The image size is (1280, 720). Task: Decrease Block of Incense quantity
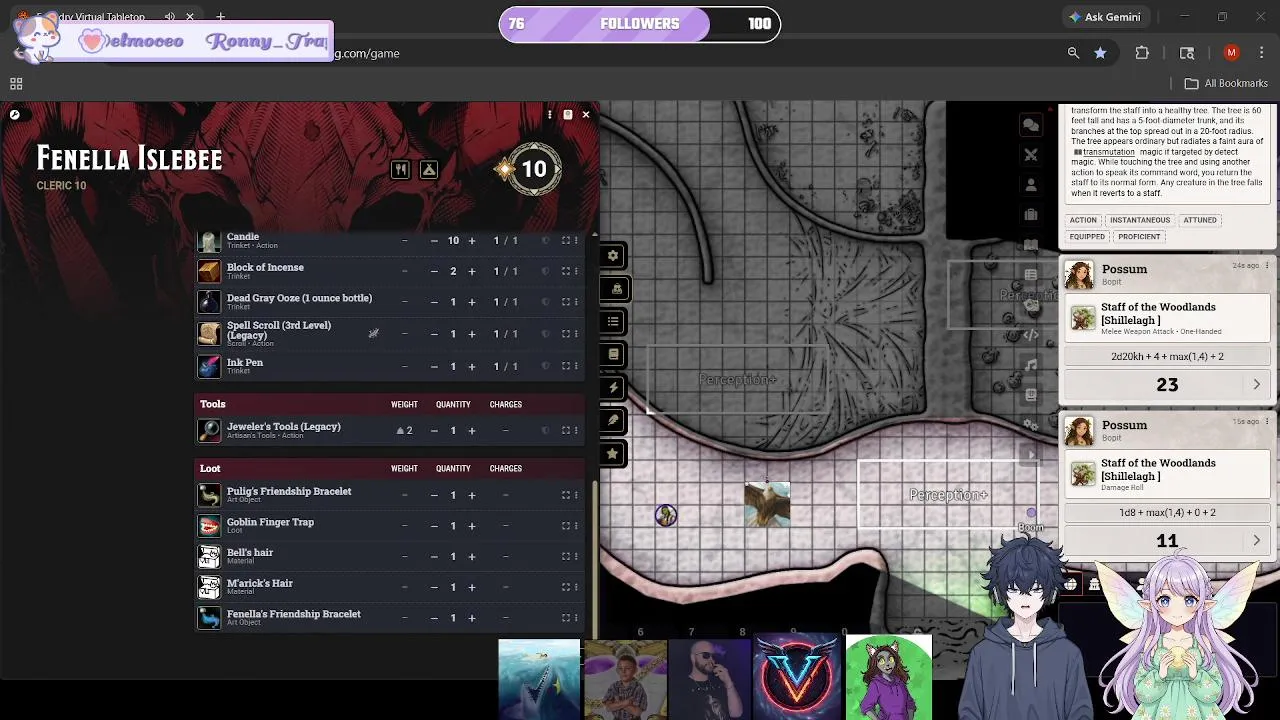click(x=434, y=271)
